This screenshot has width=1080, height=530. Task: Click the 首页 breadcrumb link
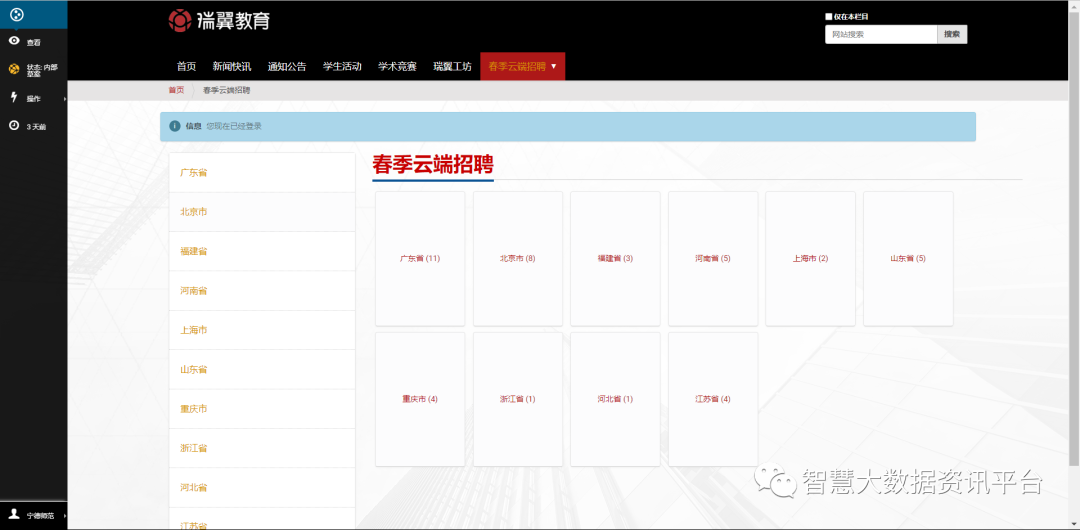(176, 90)
